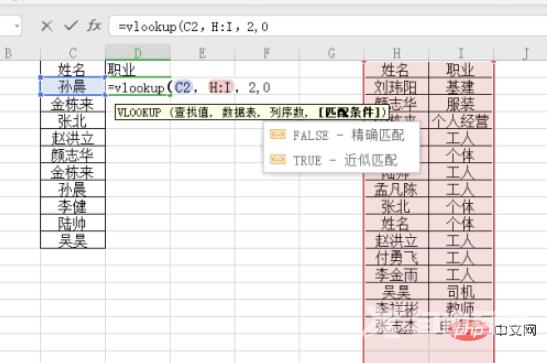Choose FALSE - 精确匹配 from the suggestion list
547x363 pixels.
click(x=342, y=135)
